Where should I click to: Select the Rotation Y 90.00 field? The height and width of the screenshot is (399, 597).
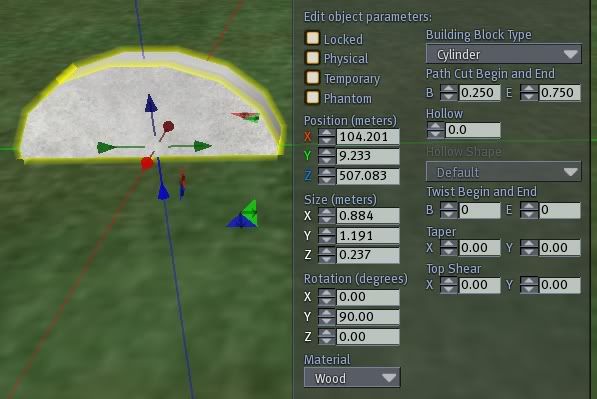(368, 317)
